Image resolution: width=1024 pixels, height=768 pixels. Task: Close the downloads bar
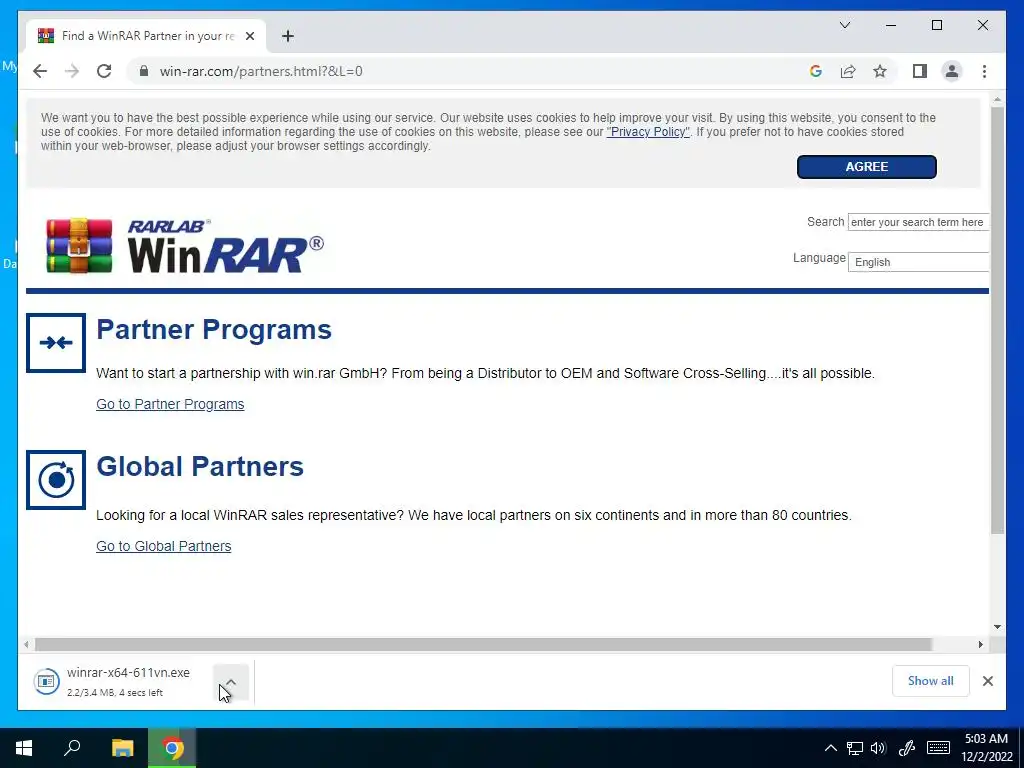(987, 681)
